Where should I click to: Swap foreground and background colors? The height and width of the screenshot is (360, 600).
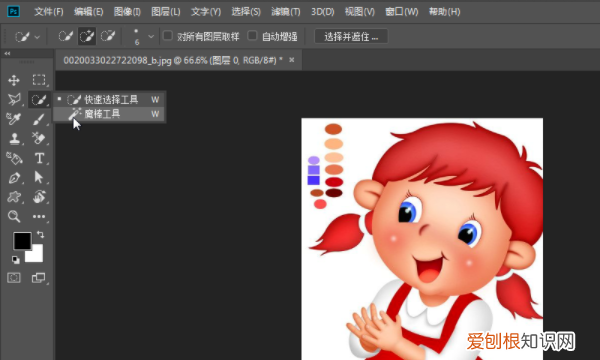[x=40, y=234]
